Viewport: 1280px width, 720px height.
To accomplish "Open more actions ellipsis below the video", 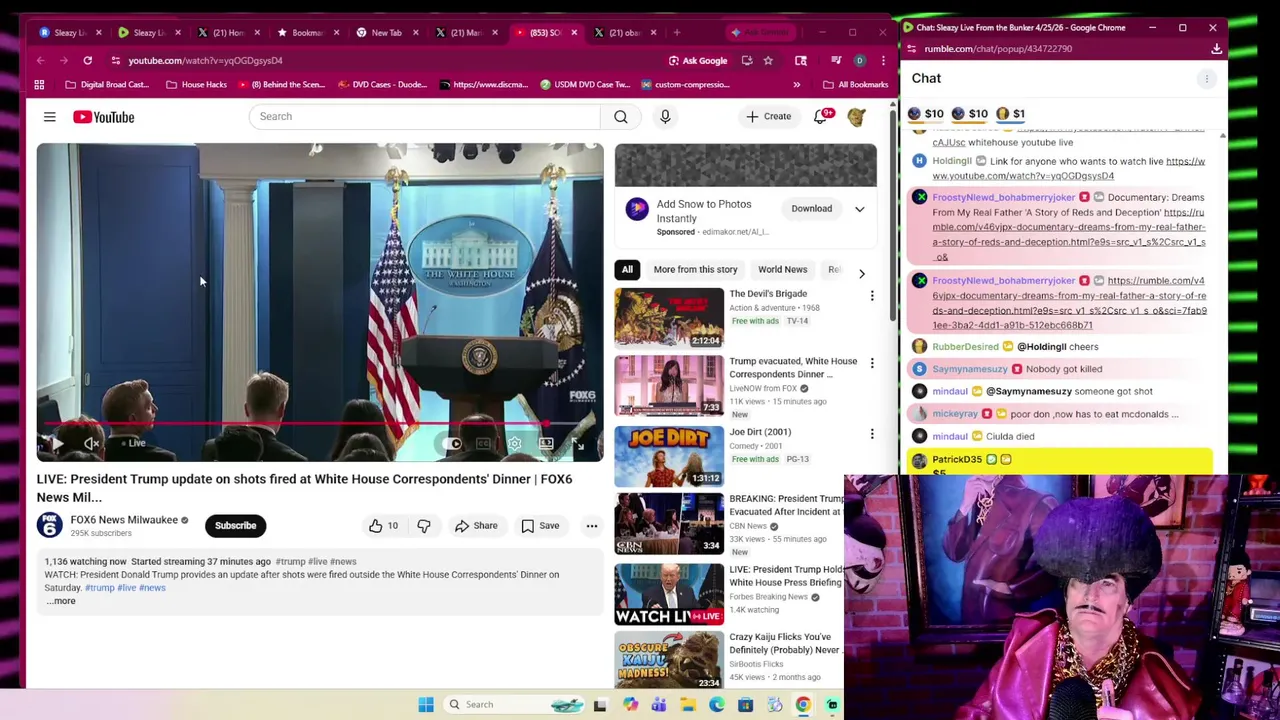I will (x=592, y=526).
